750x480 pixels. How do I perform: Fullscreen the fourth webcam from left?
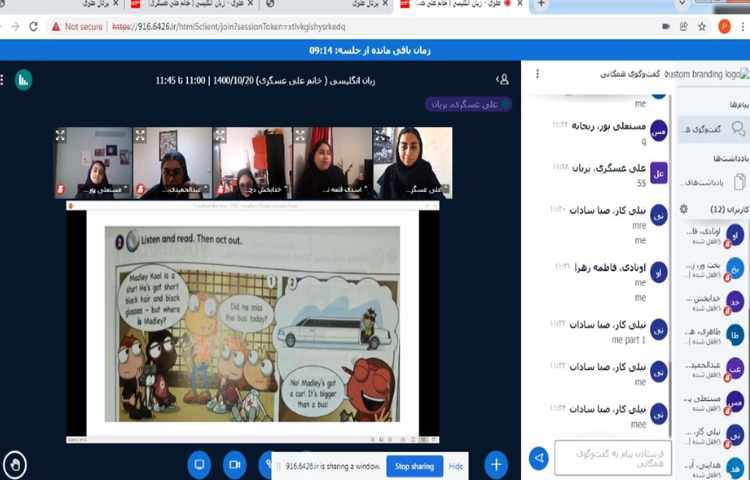coord(300,136)
